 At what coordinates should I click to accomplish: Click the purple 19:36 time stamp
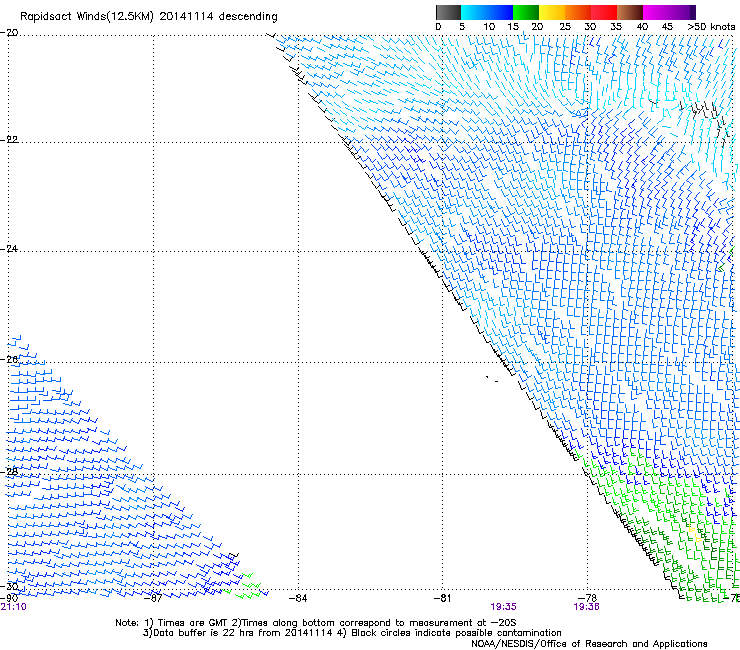tap(586, 607)
